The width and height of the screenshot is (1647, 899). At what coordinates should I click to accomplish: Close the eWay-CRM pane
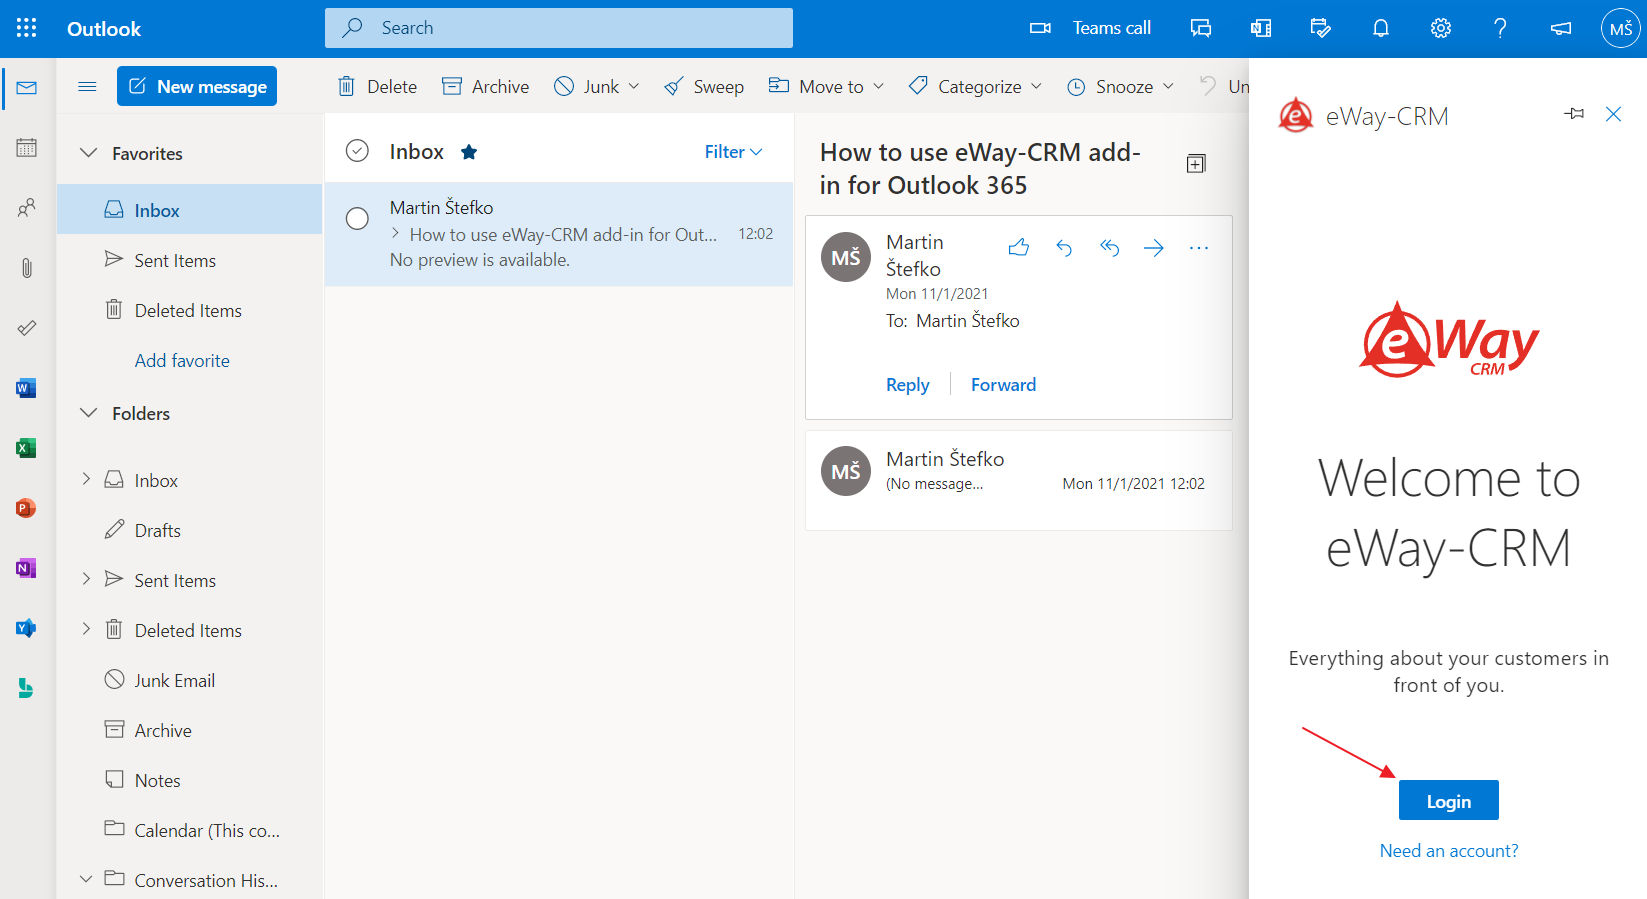point(1613,114)
